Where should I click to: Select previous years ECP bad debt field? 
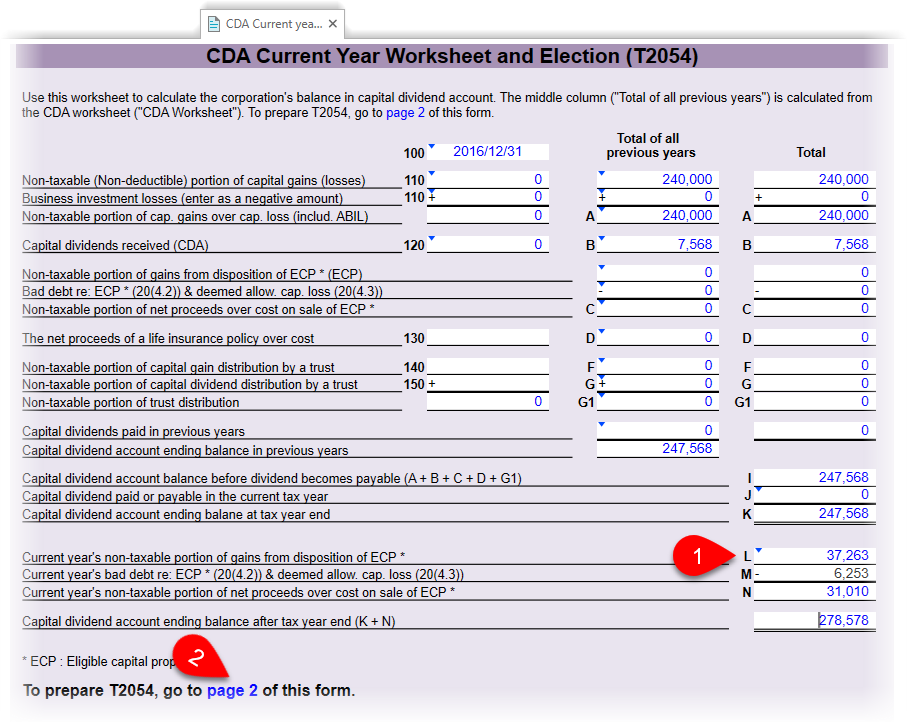point(658,290)
